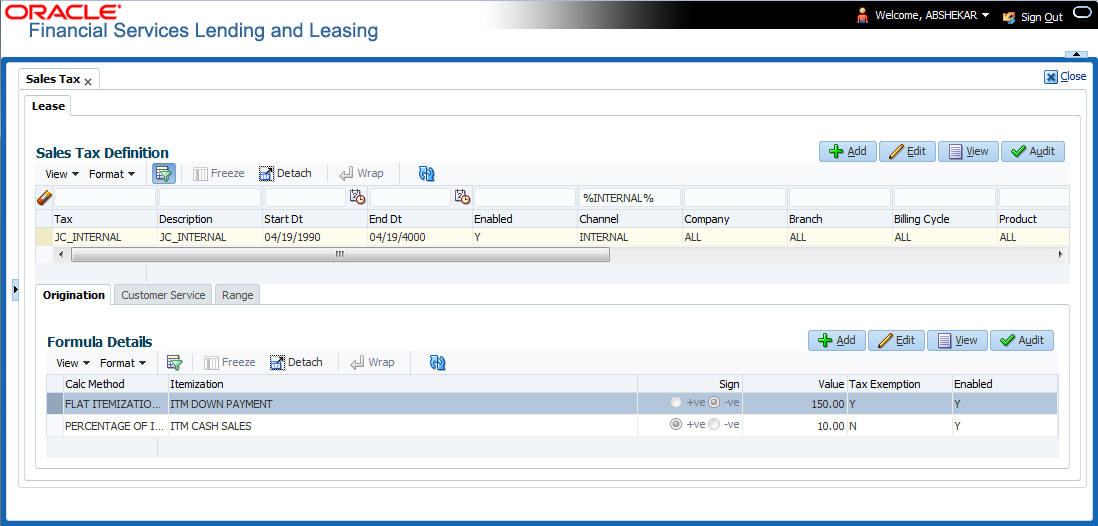Click the horizontal scrollbar thumb in Sales Tax table
Viewport: 1098px width, 526px height.
tap(340, 254)
